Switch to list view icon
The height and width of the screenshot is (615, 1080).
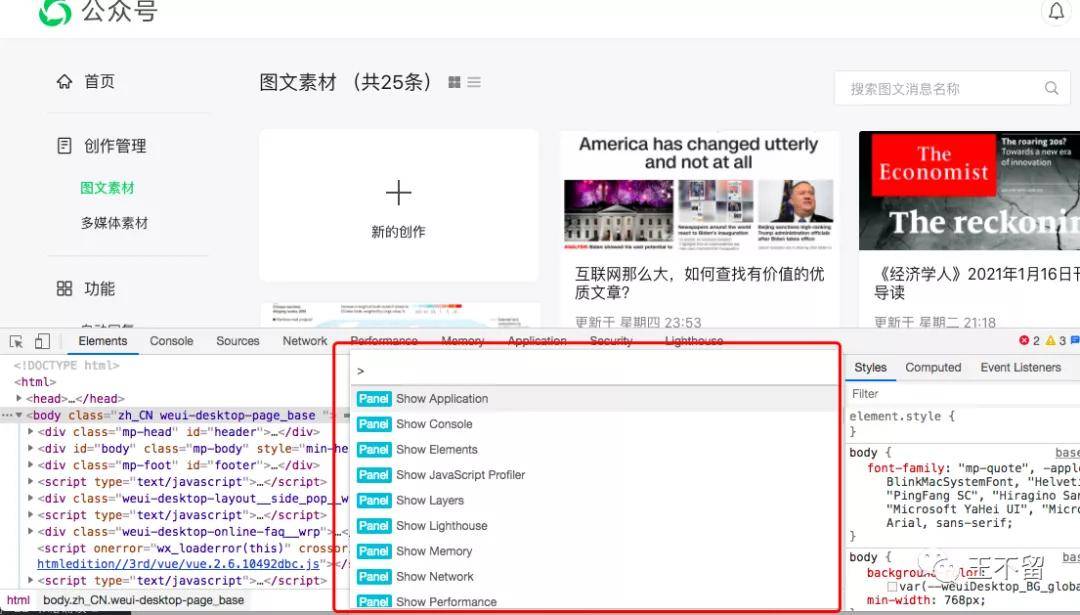pos(474,82)
